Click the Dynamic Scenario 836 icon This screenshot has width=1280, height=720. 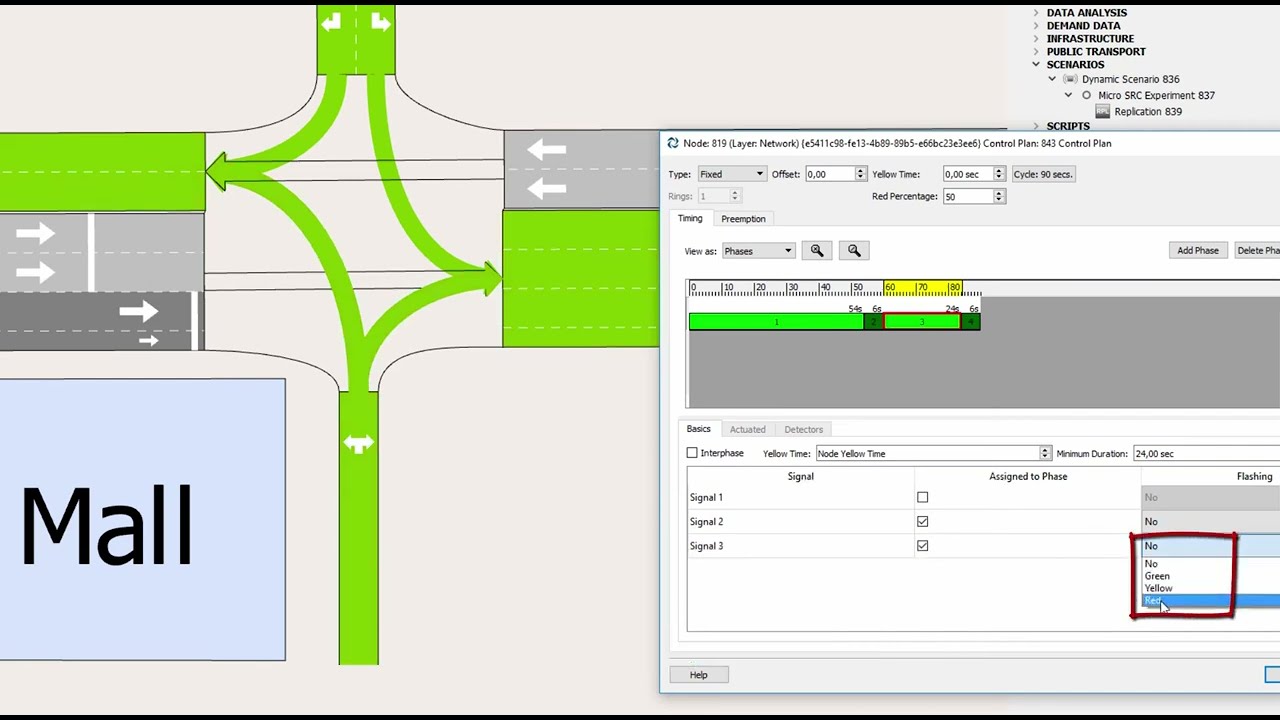tap(1069, 79)
